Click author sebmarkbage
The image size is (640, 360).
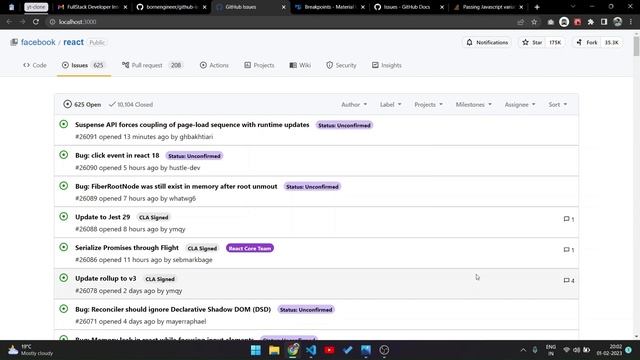tap(192, 260)
